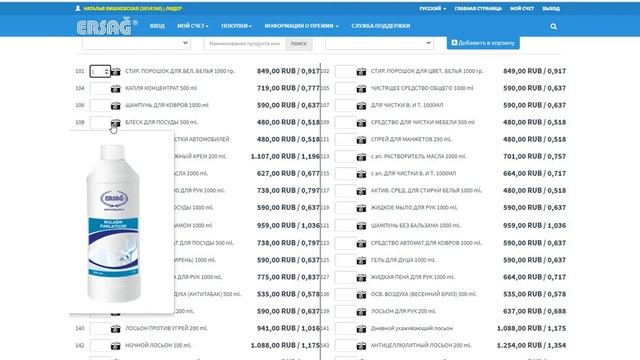Open the ВХОД navigation item
The width and height of the screenshot is (640, 360).
point(157,26)
